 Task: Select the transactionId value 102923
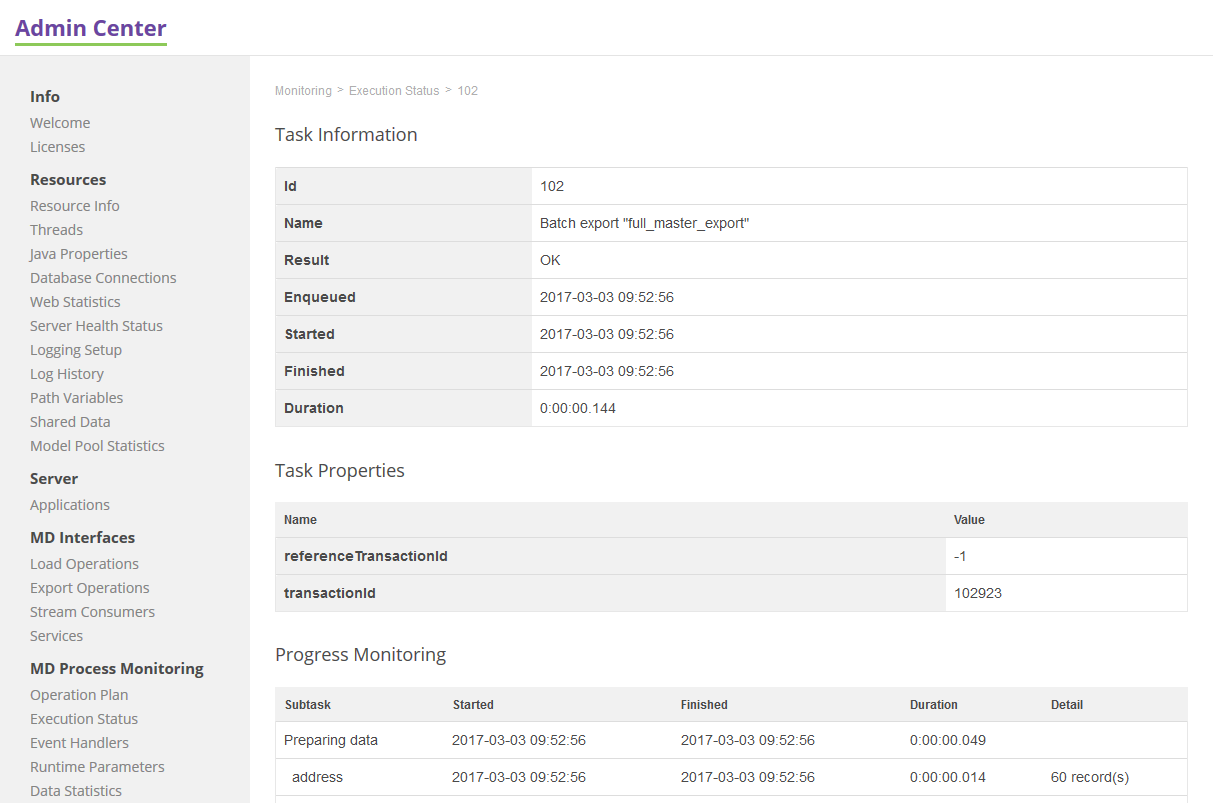978,593
